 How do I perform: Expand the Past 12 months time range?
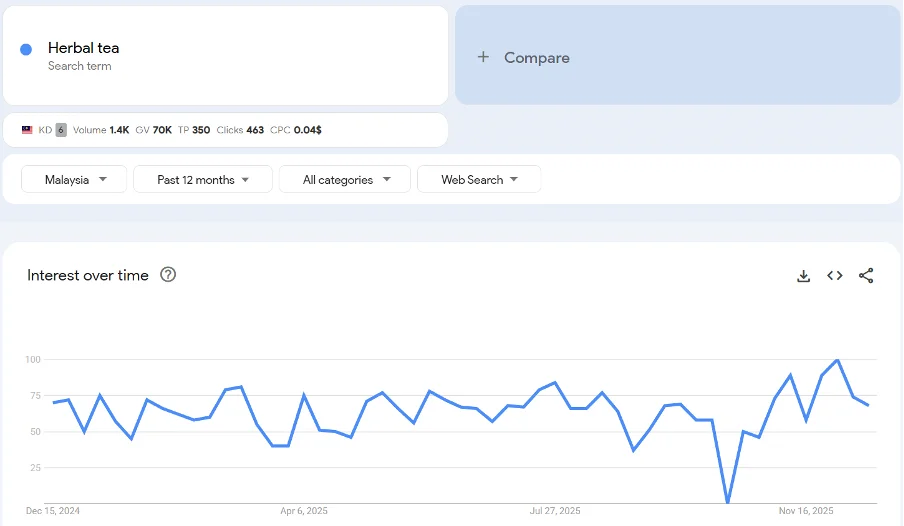203,180
